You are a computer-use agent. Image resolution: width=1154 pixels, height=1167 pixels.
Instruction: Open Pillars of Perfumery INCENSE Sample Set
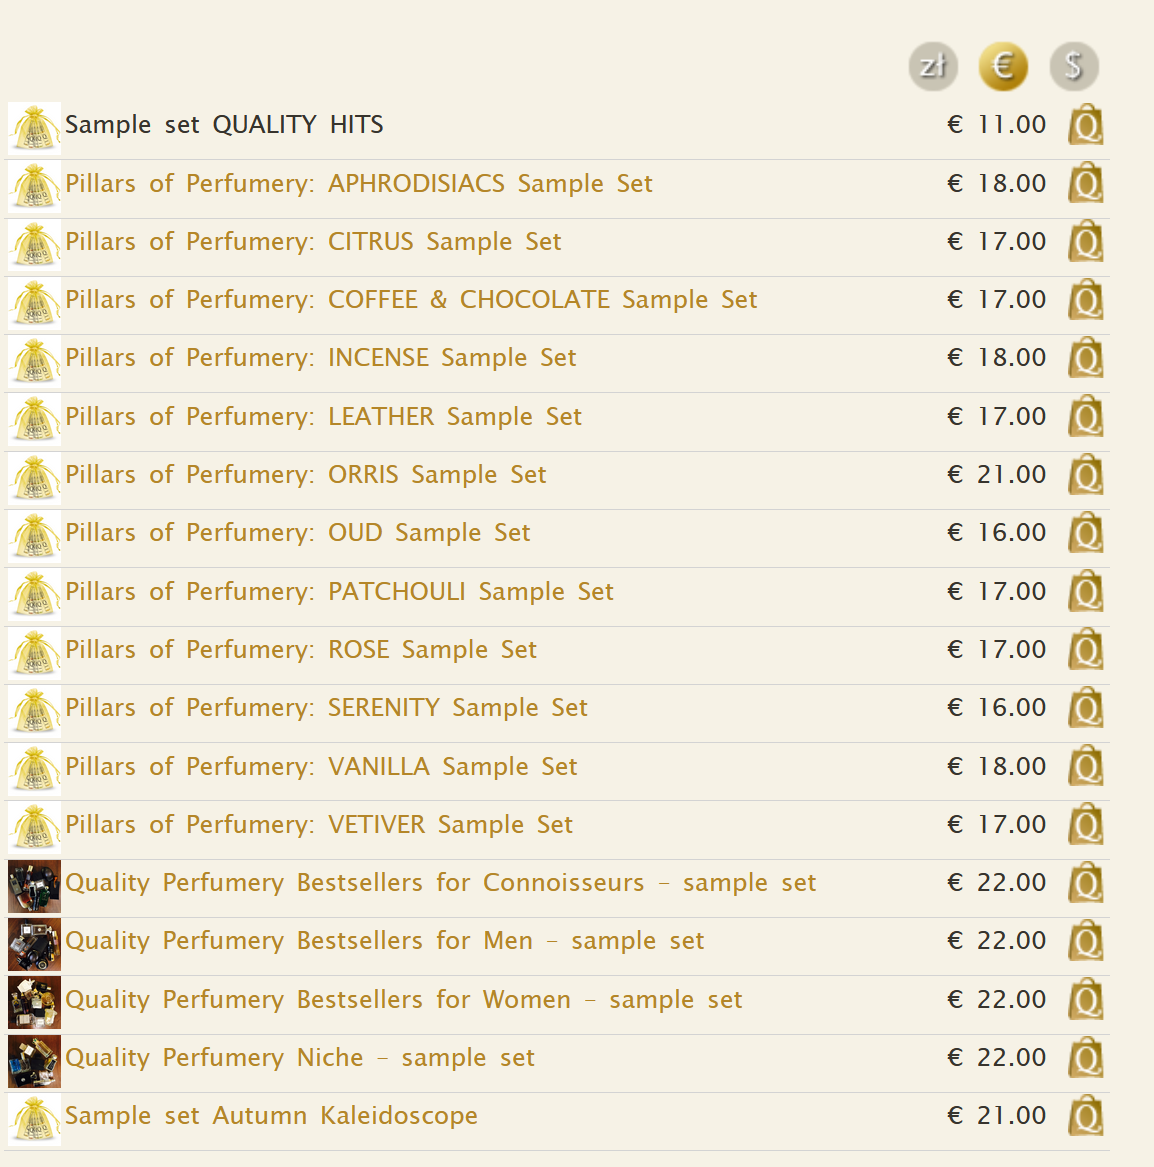[x=320, y=358]
